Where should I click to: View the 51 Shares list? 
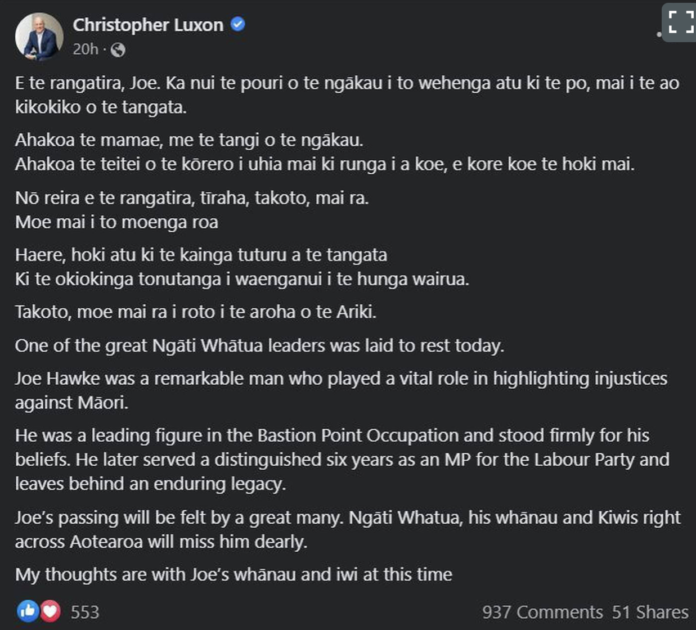(648, 611)
